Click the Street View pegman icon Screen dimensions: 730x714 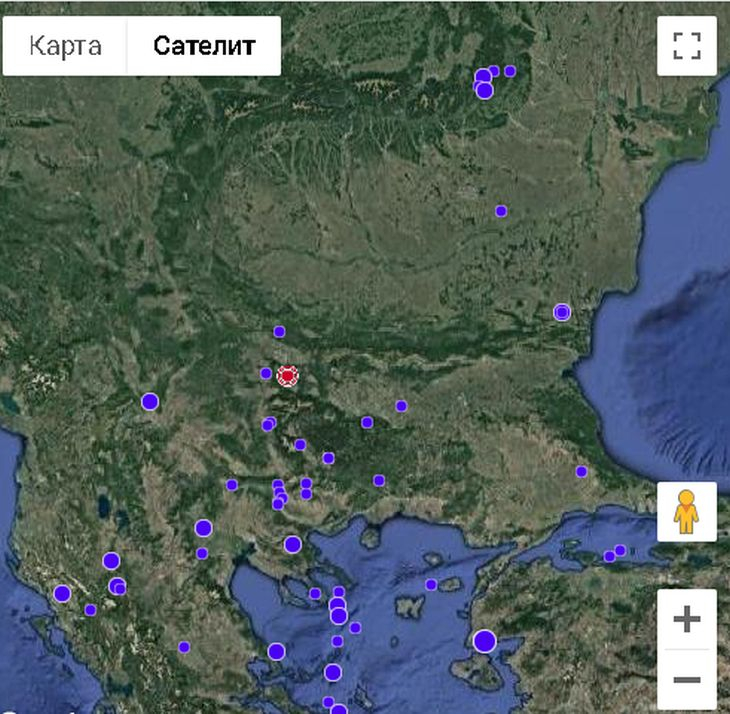[687, 512]
